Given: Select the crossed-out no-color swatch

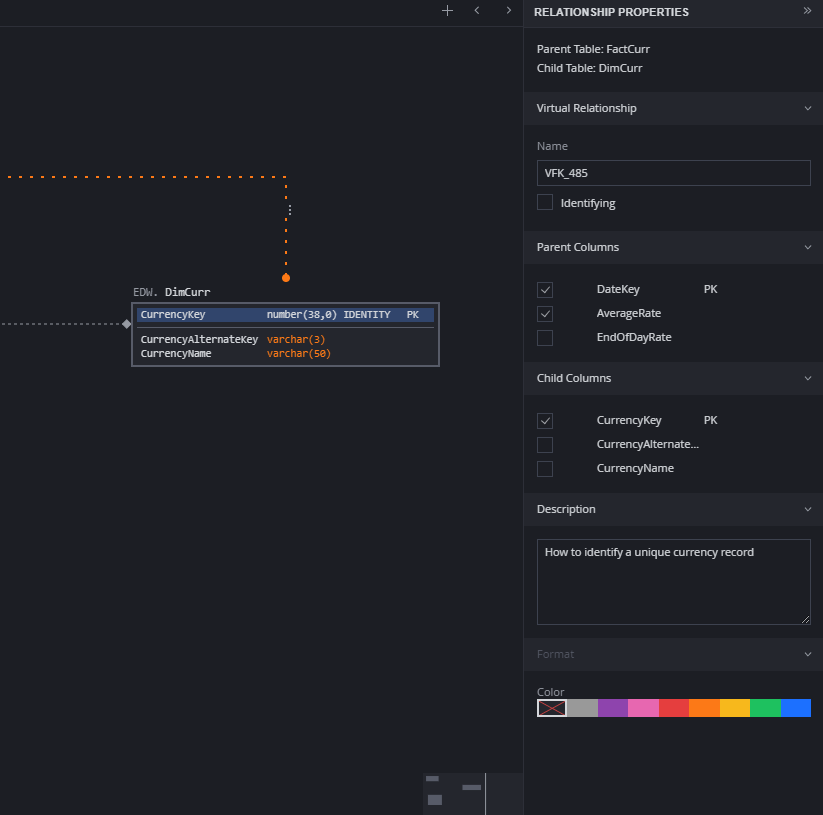Looking at the screenshot, I should [x=551, y=708].
